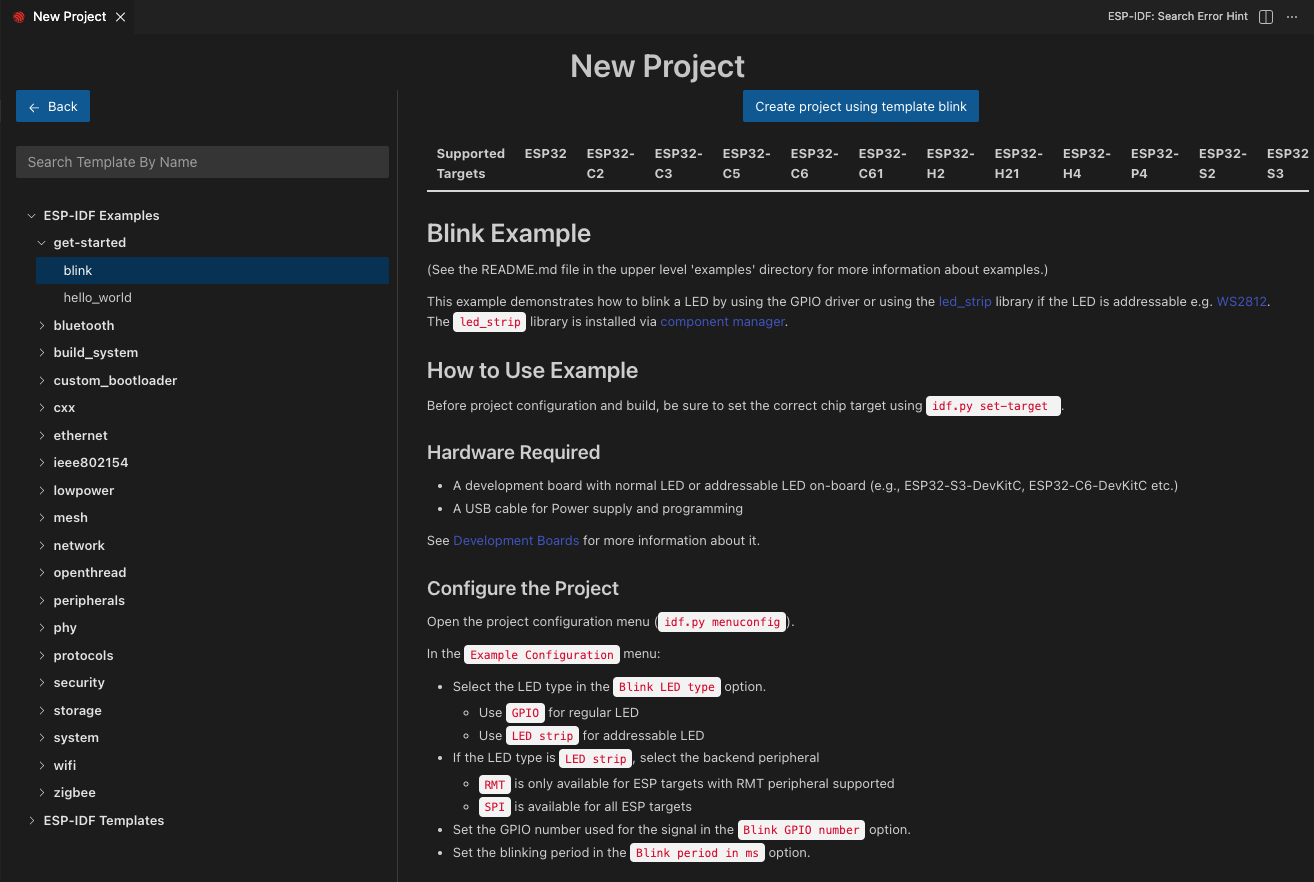Image resolution: width=1314 pixels, height=882 pixels.
Task: Select the blink example in the tree
Action: (77, 270)
